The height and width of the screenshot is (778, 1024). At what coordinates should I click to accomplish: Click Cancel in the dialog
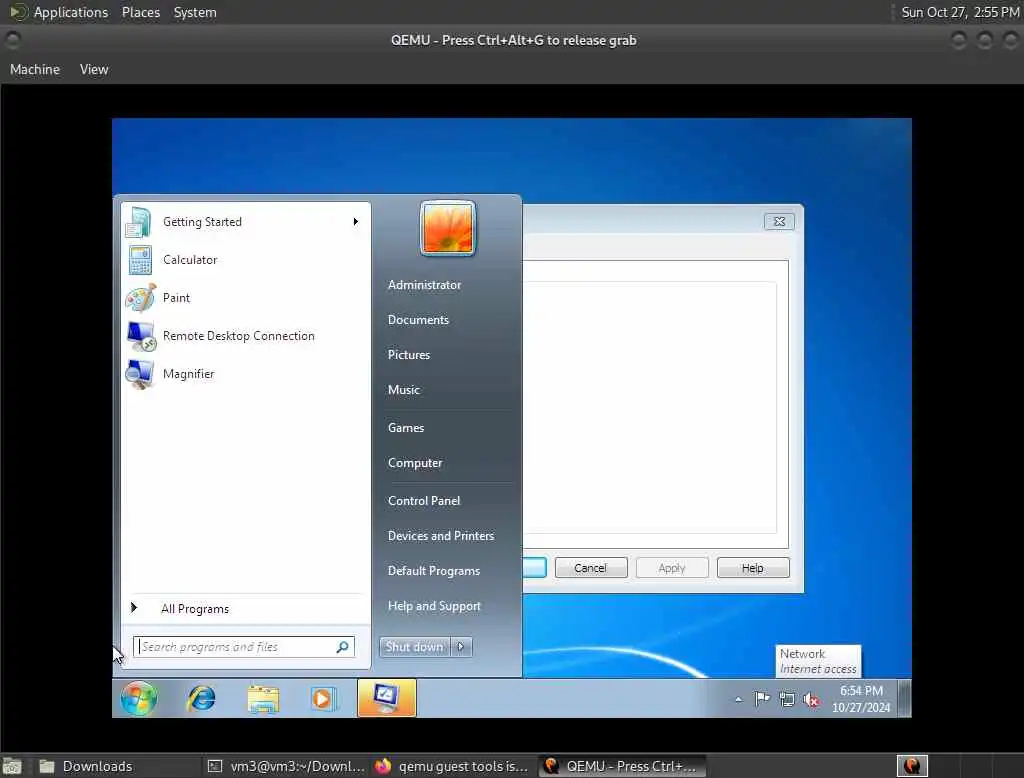591,568
